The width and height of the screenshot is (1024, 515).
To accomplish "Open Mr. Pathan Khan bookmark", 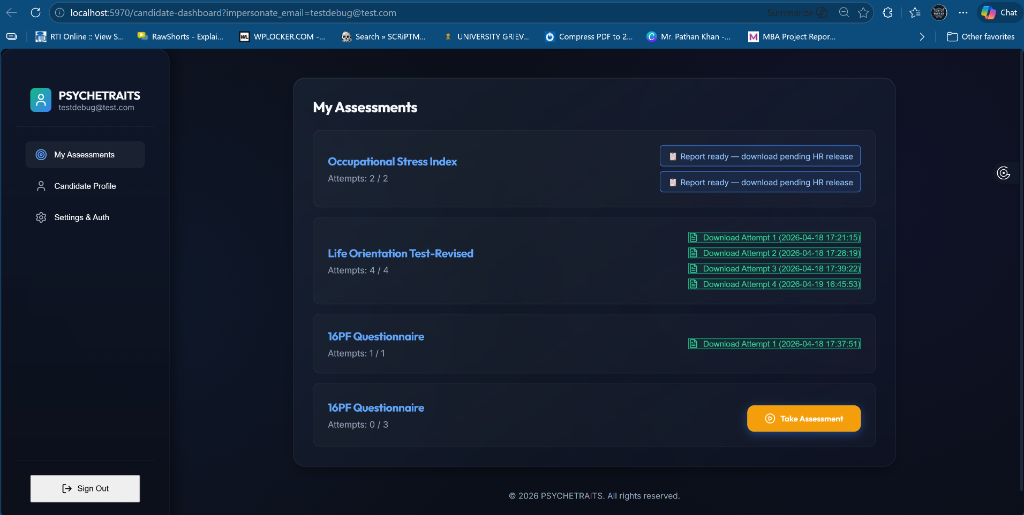I will tap(688, 37).
